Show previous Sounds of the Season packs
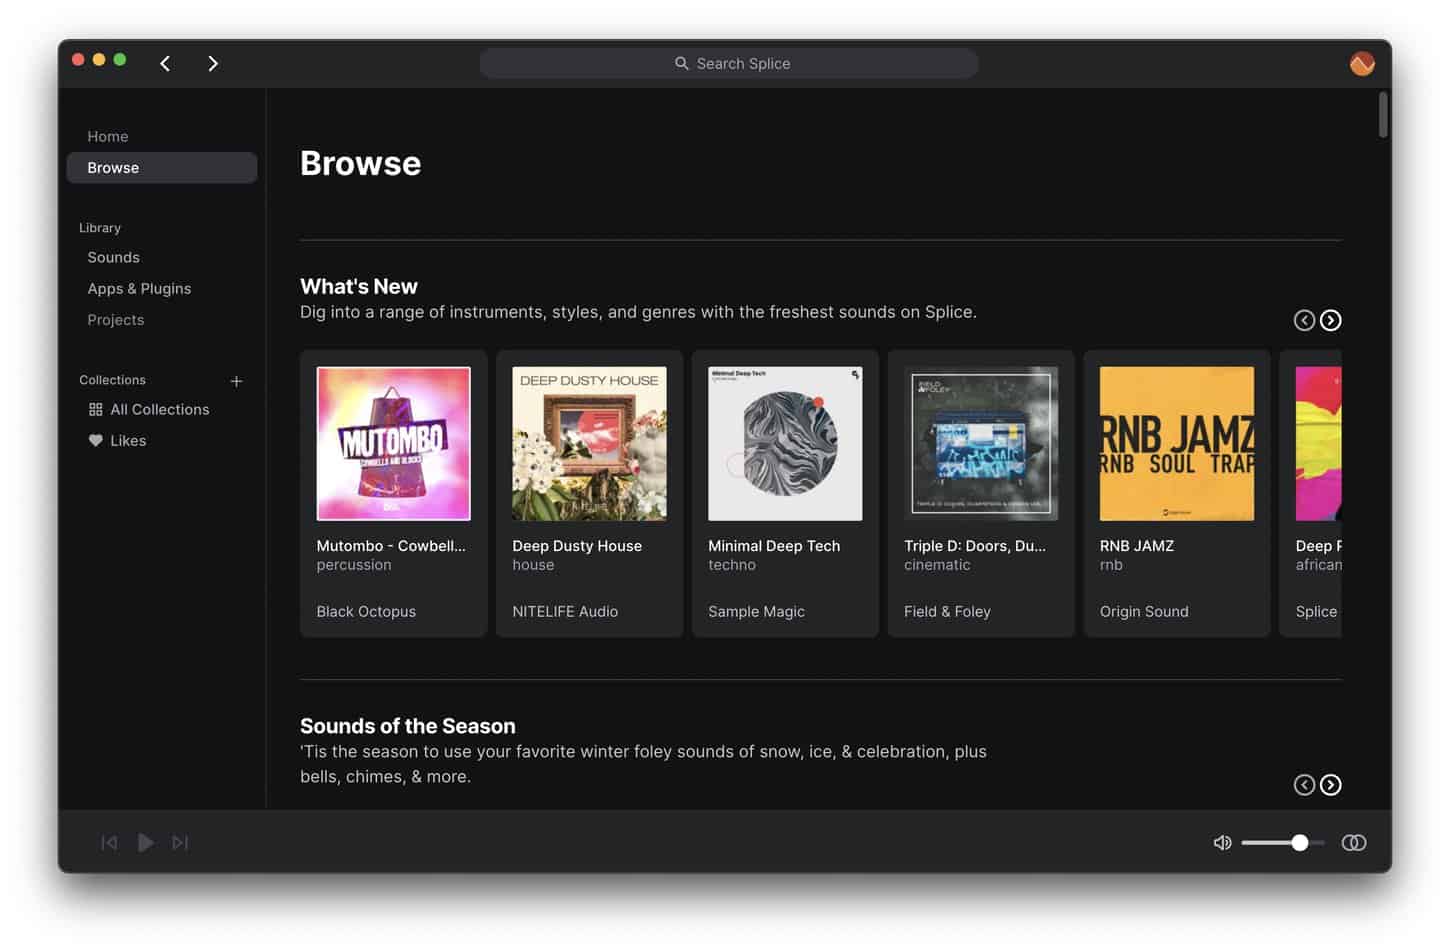1450x950 pixels. (1304, 785)
